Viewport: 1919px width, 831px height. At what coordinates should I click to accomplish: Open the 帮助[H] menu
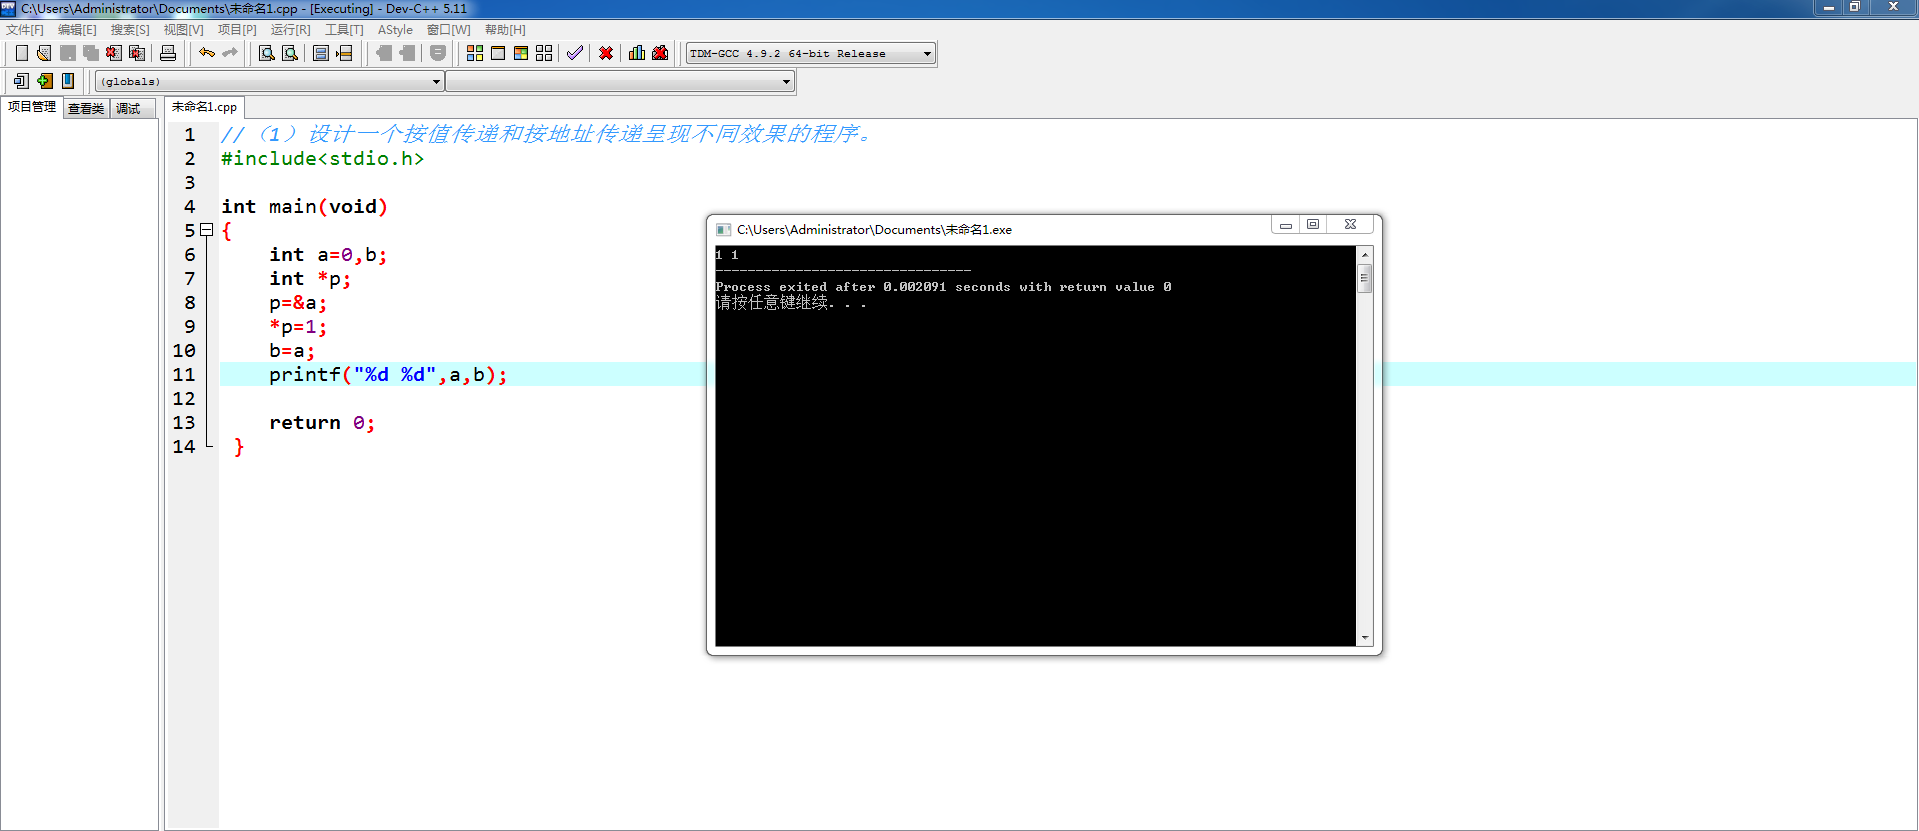pos(505,30)
